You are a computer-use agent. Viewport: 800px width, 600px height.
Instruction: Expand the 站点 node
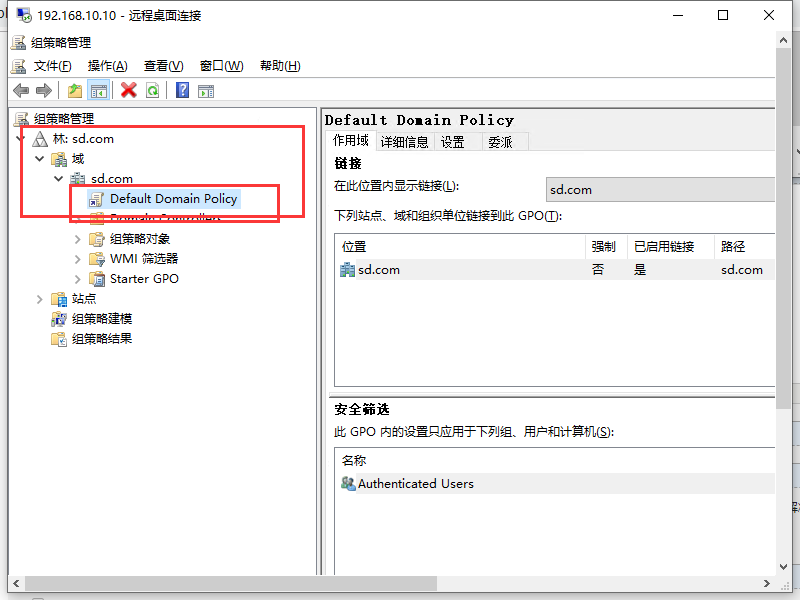click(x=39, y=299)
